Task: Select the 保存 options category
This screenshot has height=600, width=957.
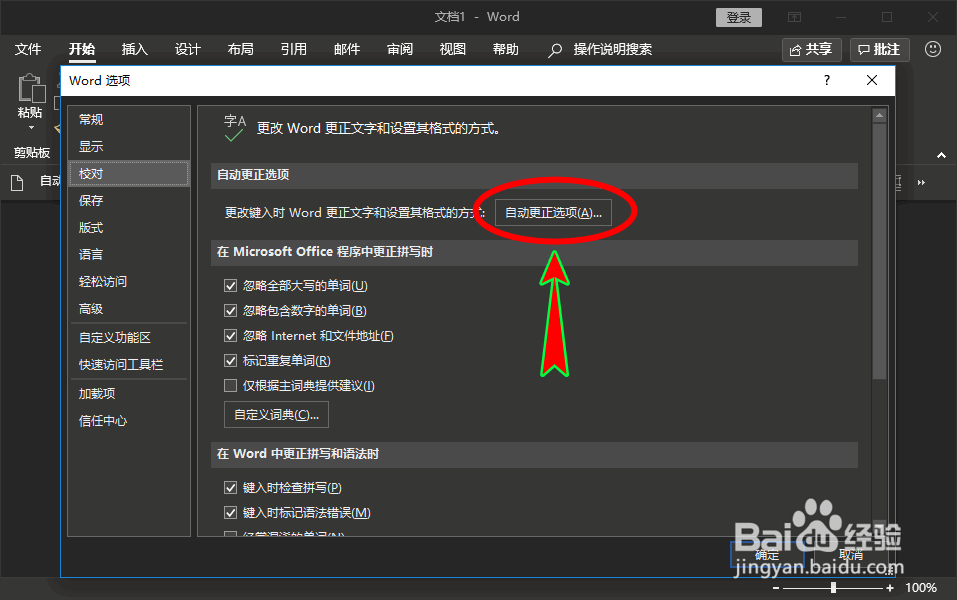Action: [x=129, y=201]
